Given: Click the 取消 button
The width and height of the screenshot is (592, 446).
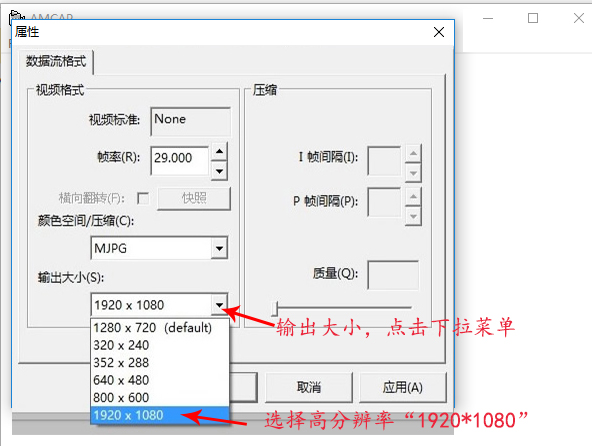Looking at the screenshot, I should click(x=309, y=387).
